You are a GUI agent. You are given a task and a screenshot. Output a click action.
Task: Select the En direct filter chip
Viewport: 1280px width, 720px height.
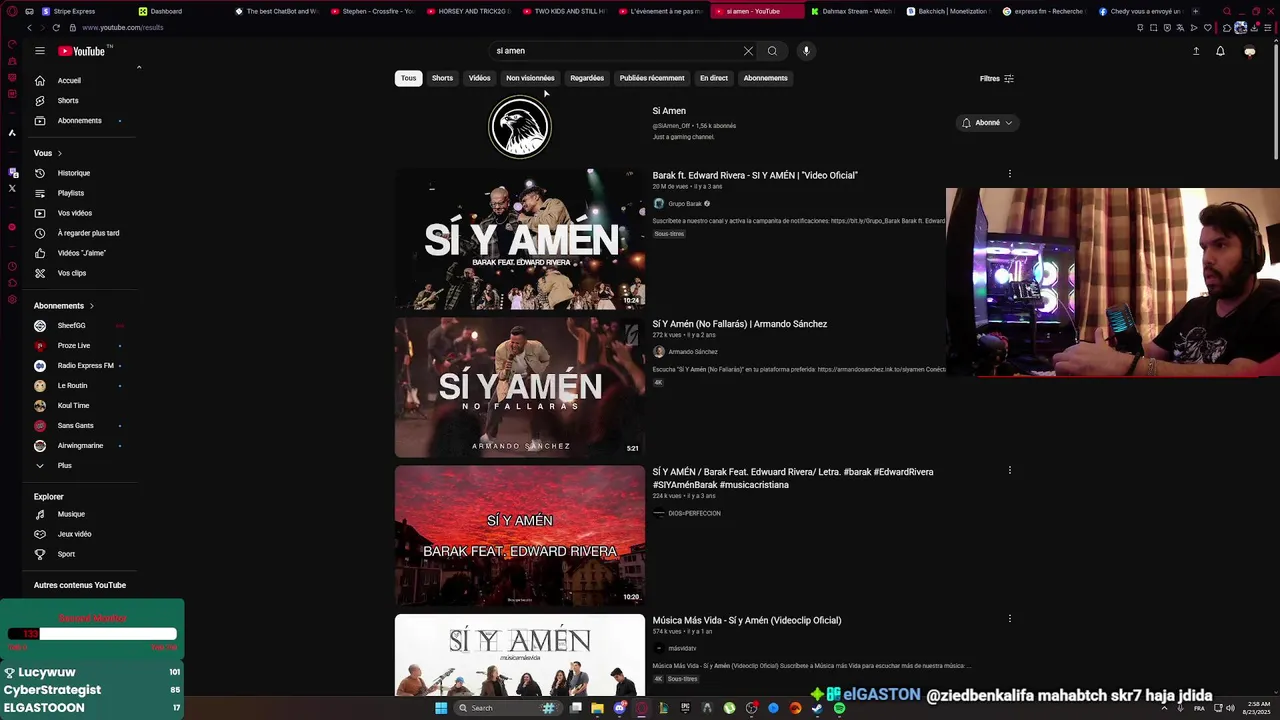pos(714,78)
